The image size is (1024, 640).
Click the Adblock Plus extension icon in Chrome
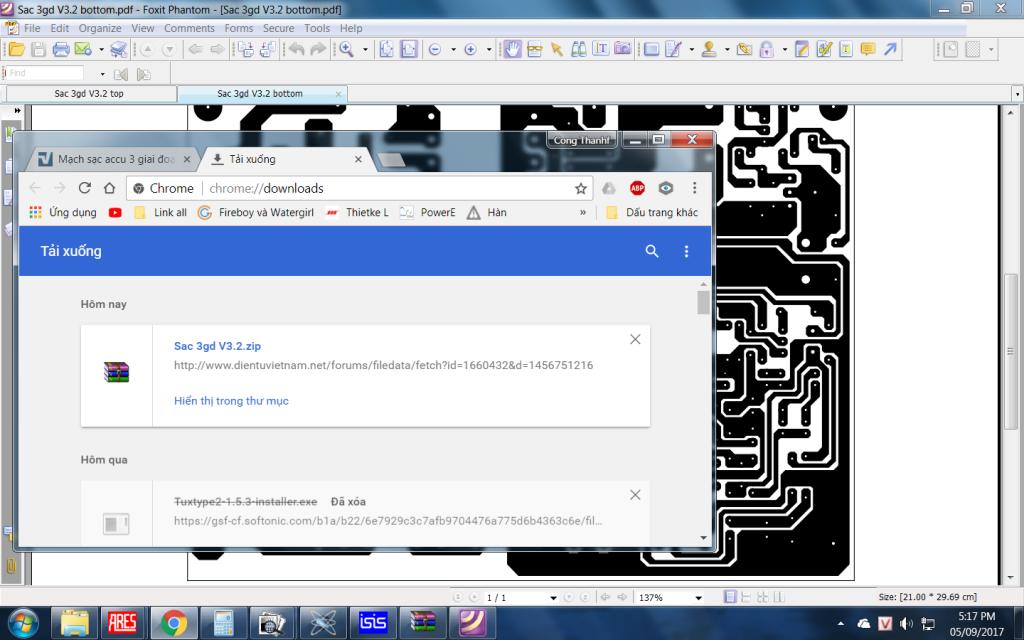(637, 188)
